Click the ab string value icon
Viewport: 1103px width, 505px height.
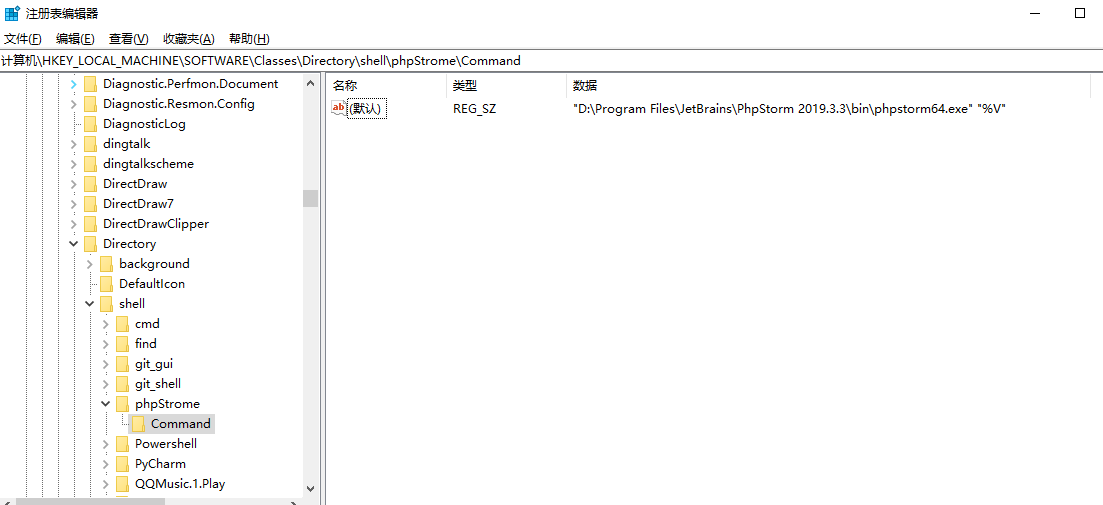tap(339, 108)
